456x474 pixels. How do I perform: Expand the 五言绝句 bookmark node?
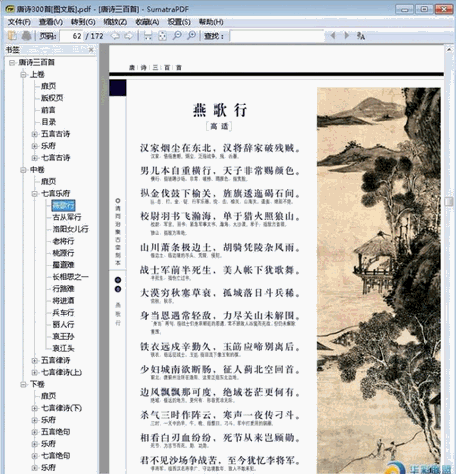[x=34, y=432]
